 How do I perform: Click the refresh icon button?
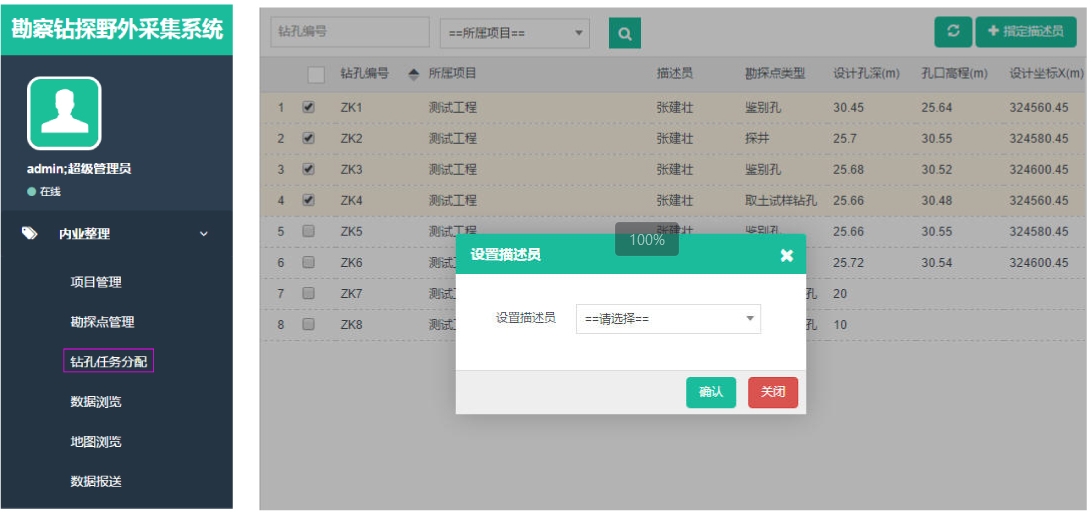point(953,31)
